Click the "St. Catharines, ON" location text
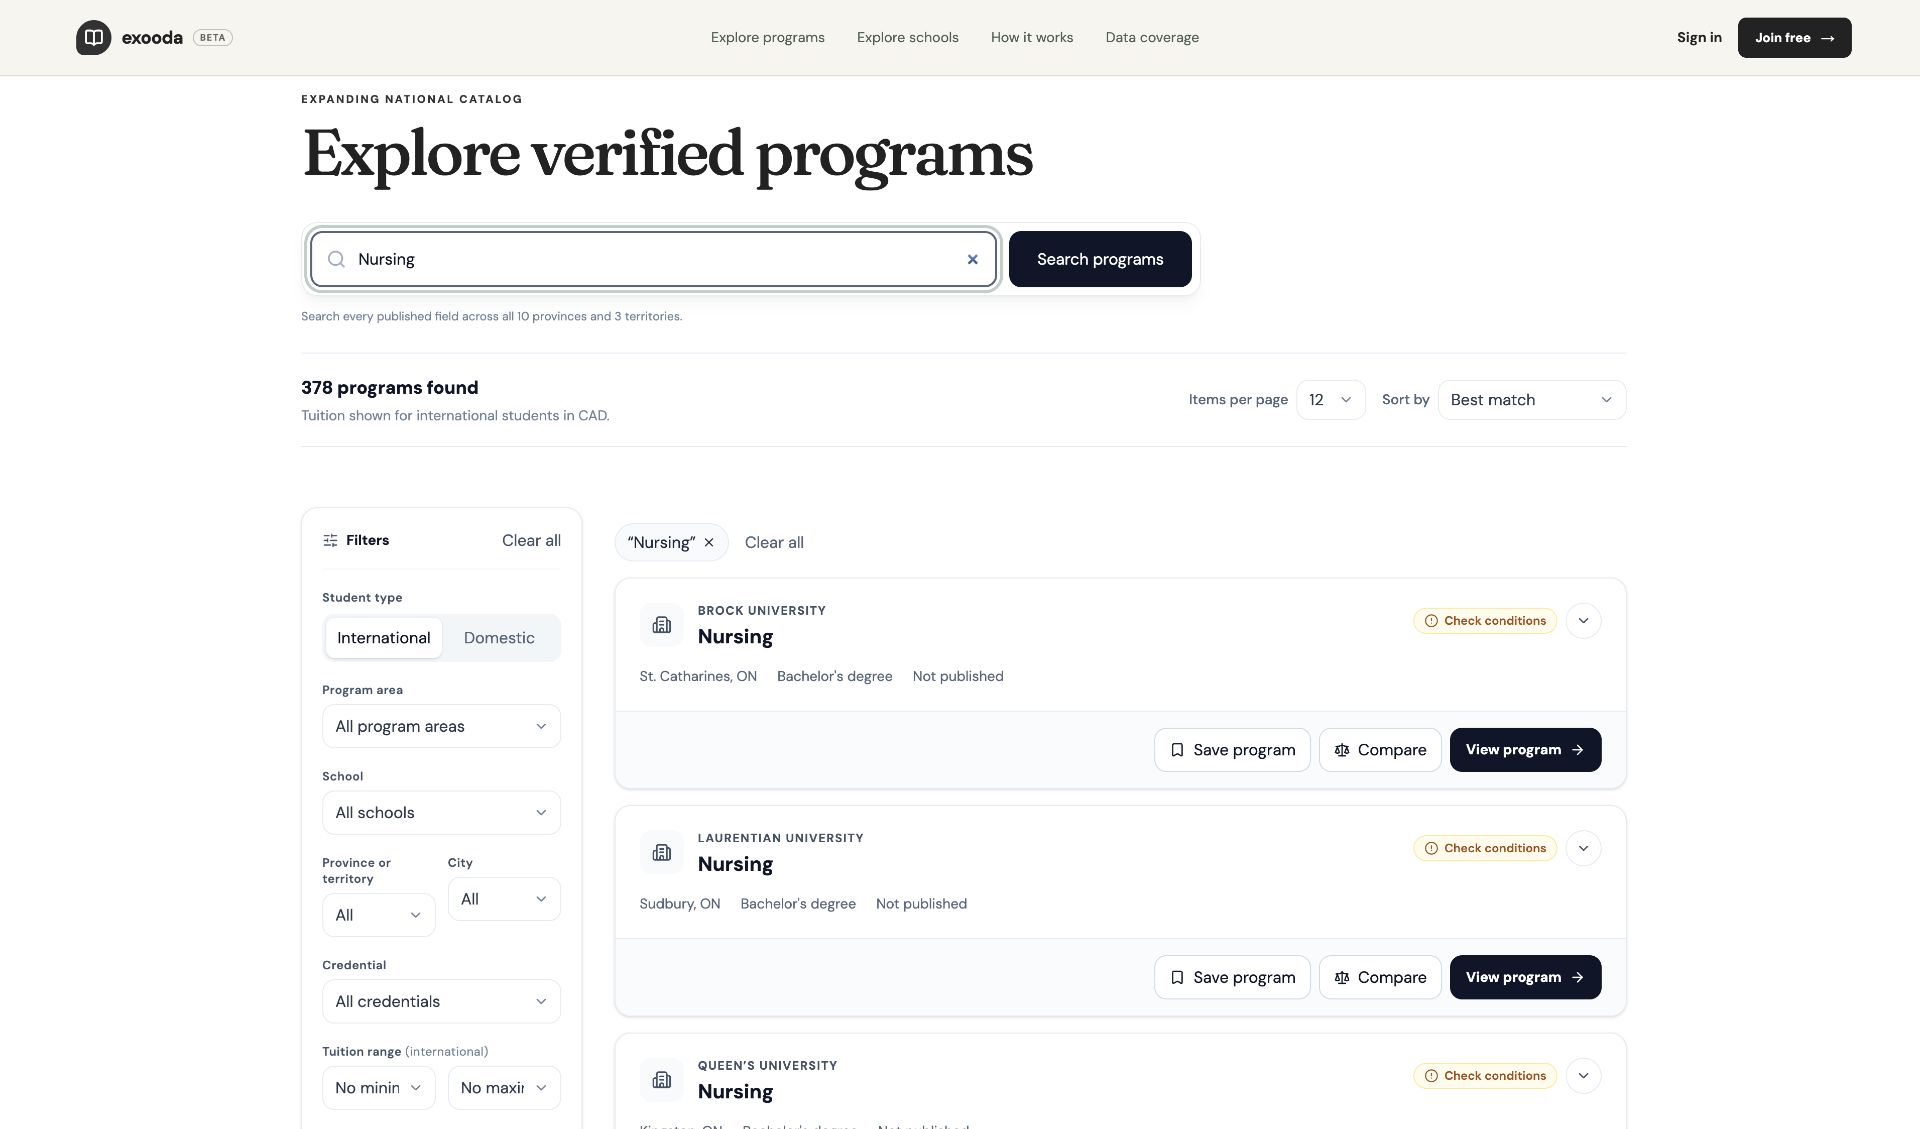 (698, 676)
